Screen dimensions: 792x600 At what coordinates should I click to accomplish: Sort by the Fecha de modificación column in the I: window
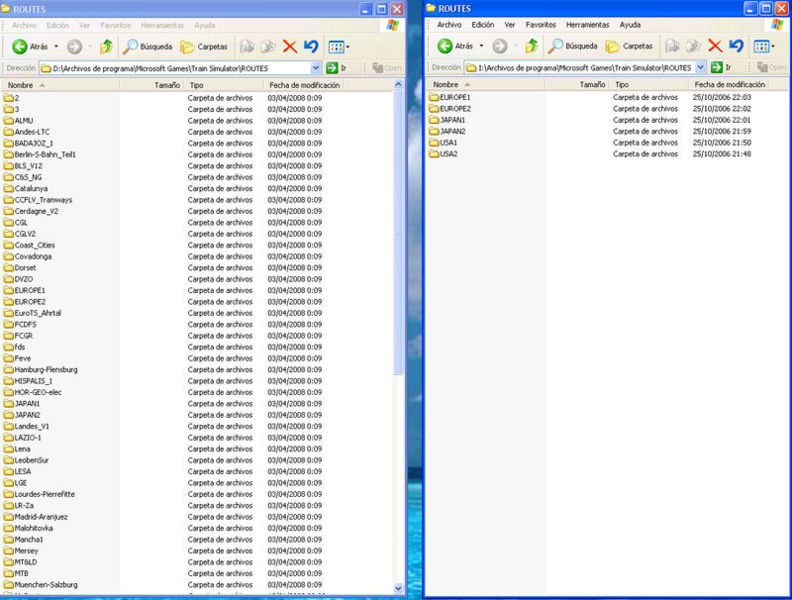[x=730, y=85]
